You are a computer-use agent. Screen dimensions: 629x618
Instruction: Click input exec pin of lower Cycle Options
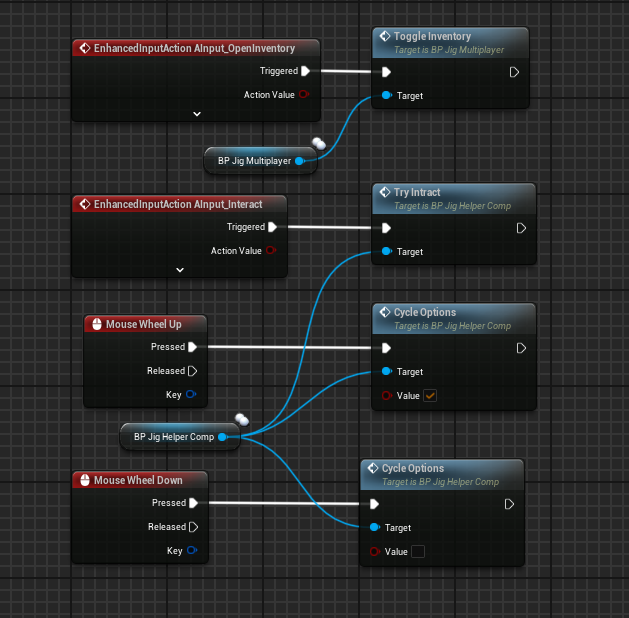[374, 504]
